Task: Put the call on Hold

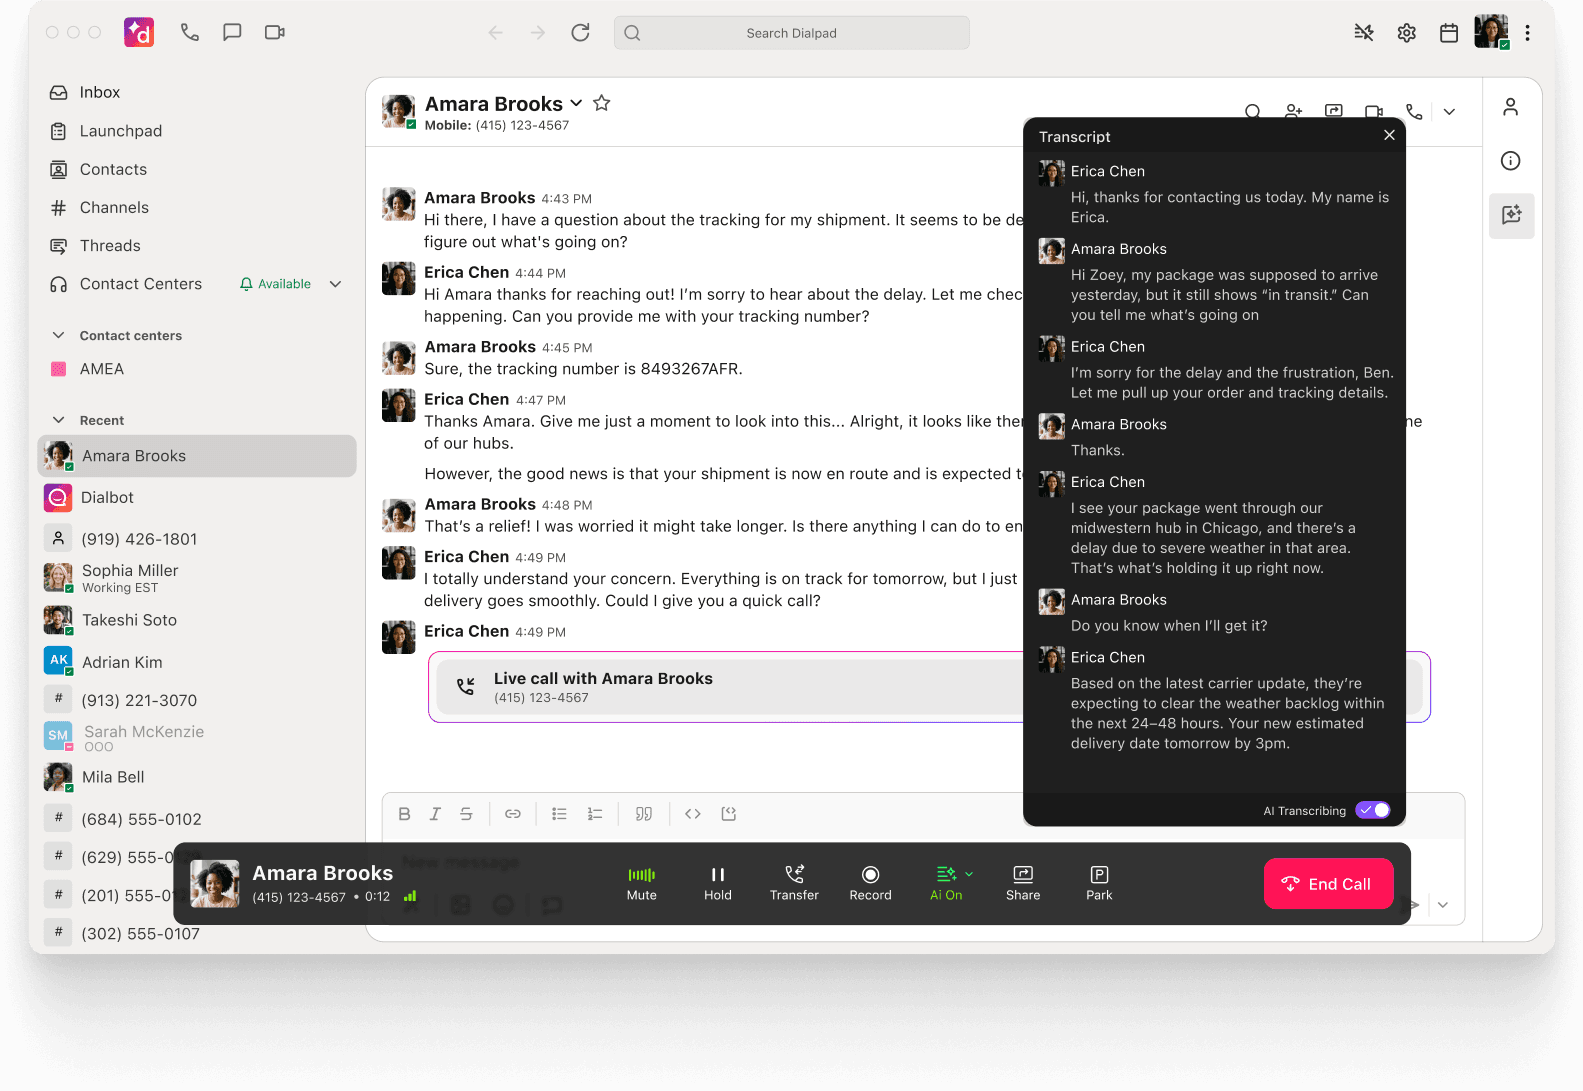Action: (718, 884)
